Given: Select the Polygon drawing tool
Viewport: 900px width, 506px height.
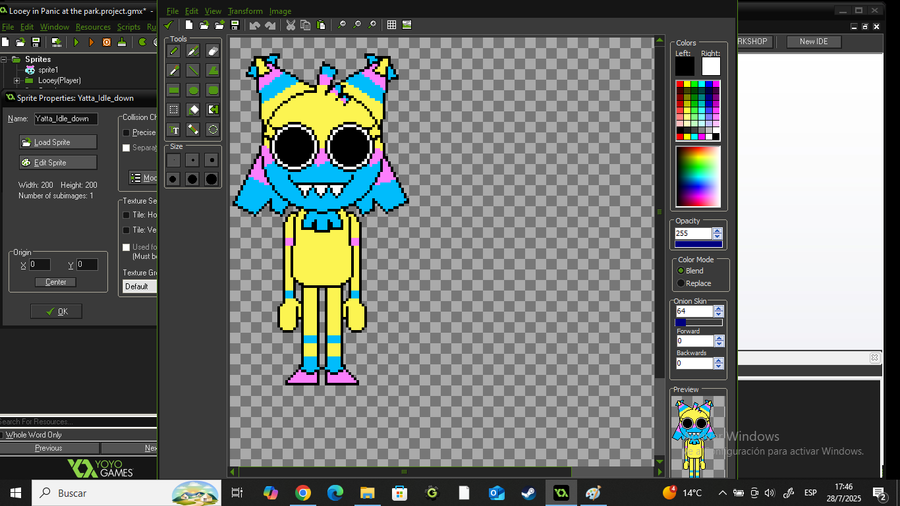Looking at the screenshot, I should click(212, 71).
